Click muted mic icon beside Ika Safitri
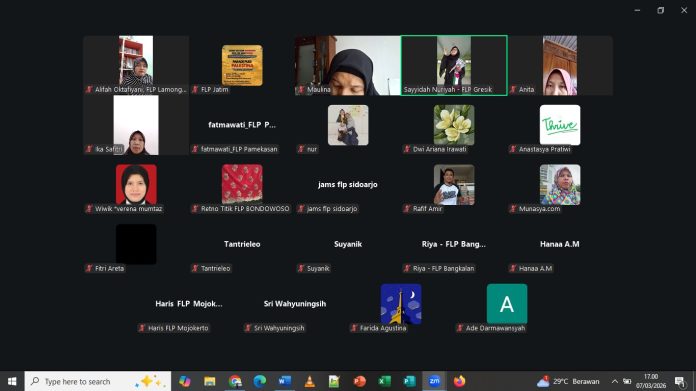 [89, 149]
